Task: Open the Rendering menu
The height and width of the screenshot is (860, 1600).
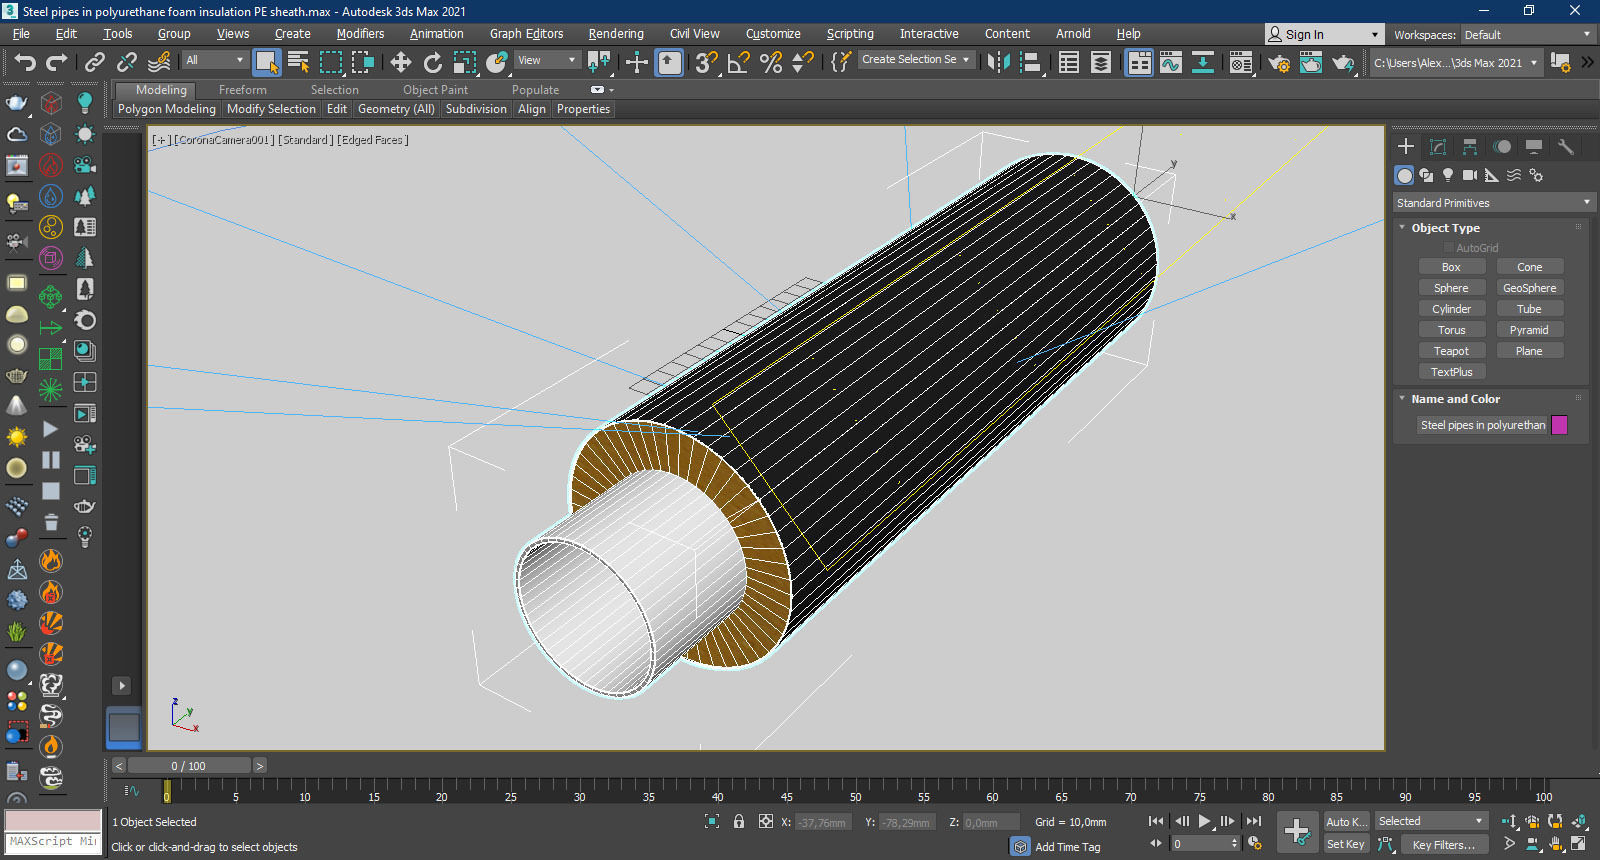Action: tap(616, 34)
